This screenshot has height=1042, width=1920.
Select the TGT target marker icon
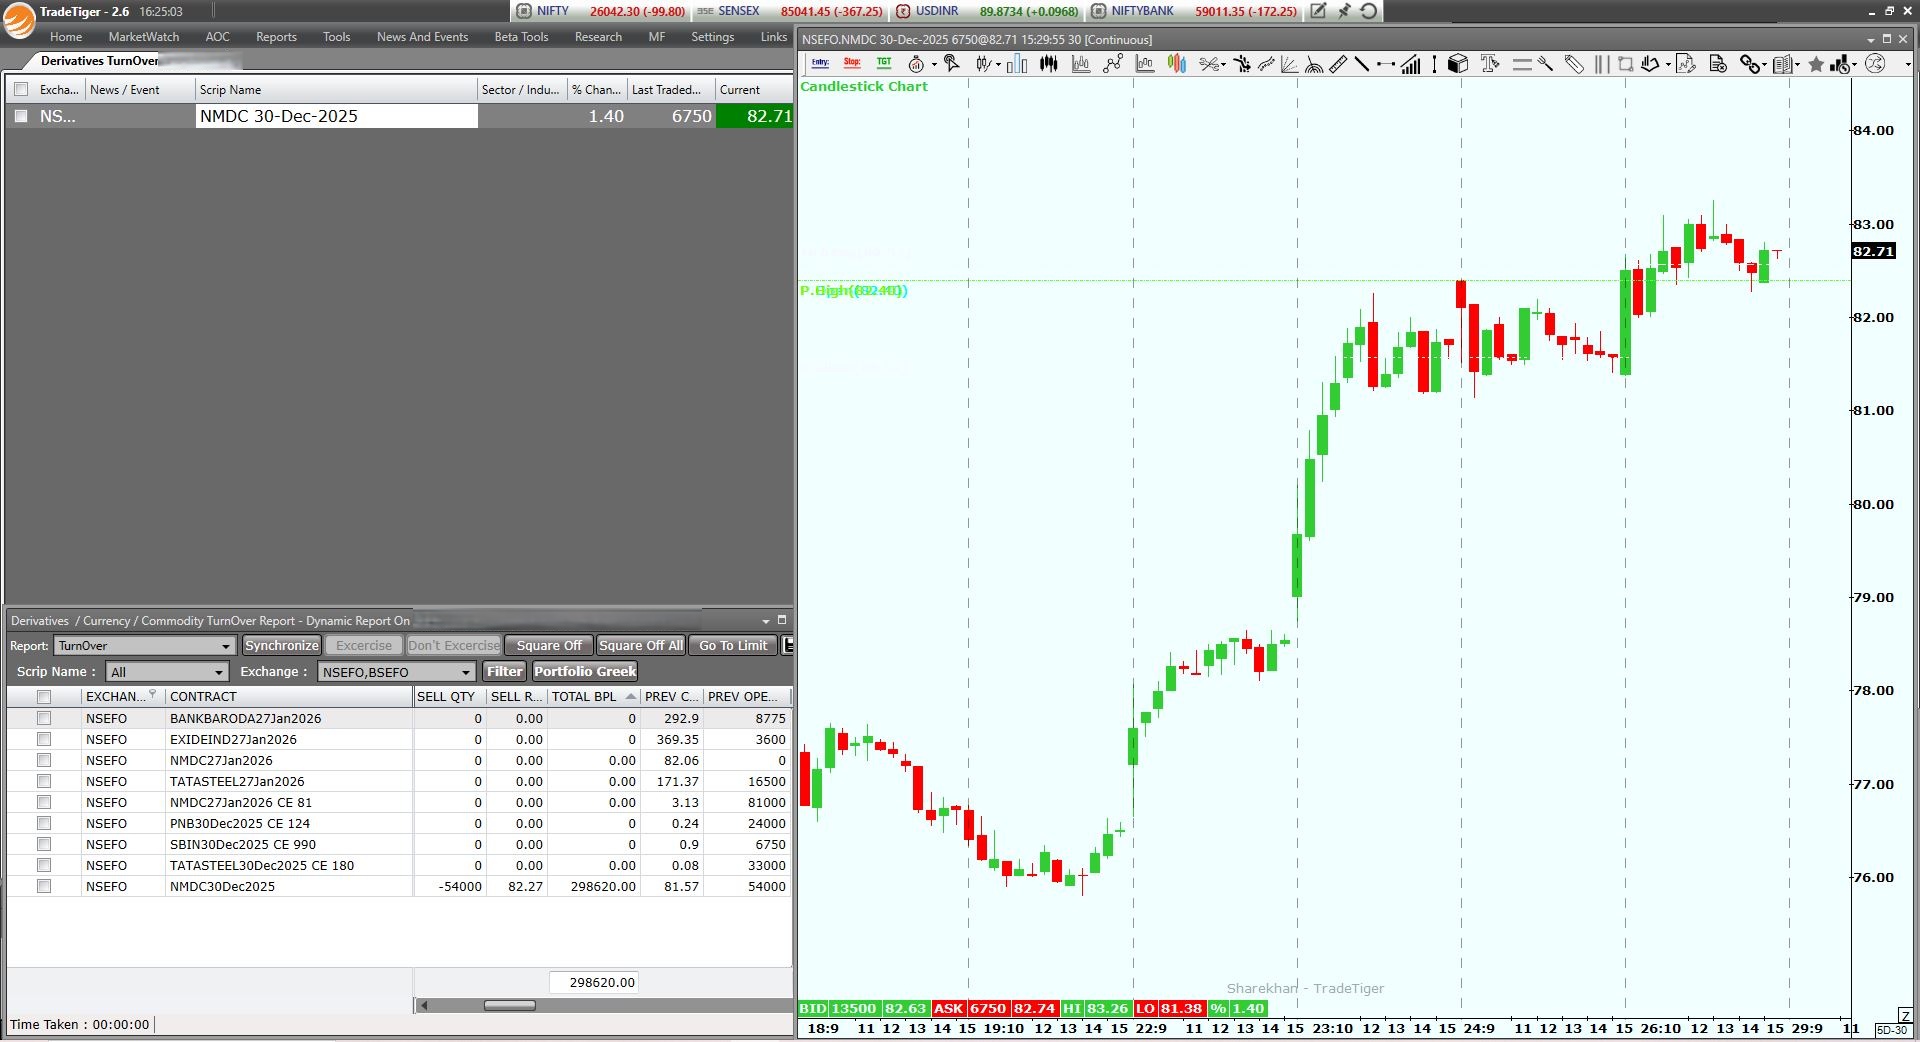884,63
